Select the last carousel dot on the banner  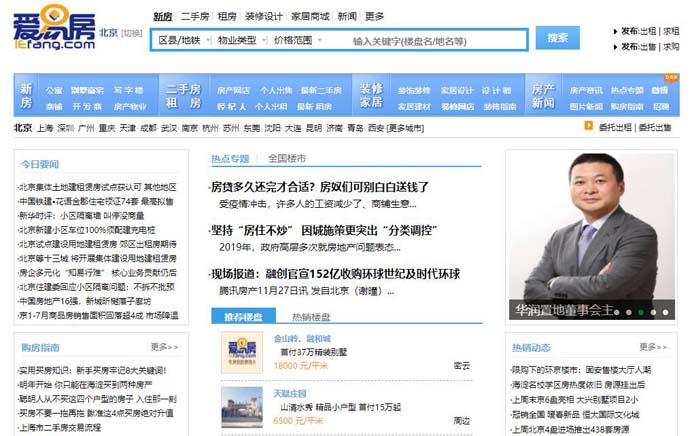click(x=666, y=312)
